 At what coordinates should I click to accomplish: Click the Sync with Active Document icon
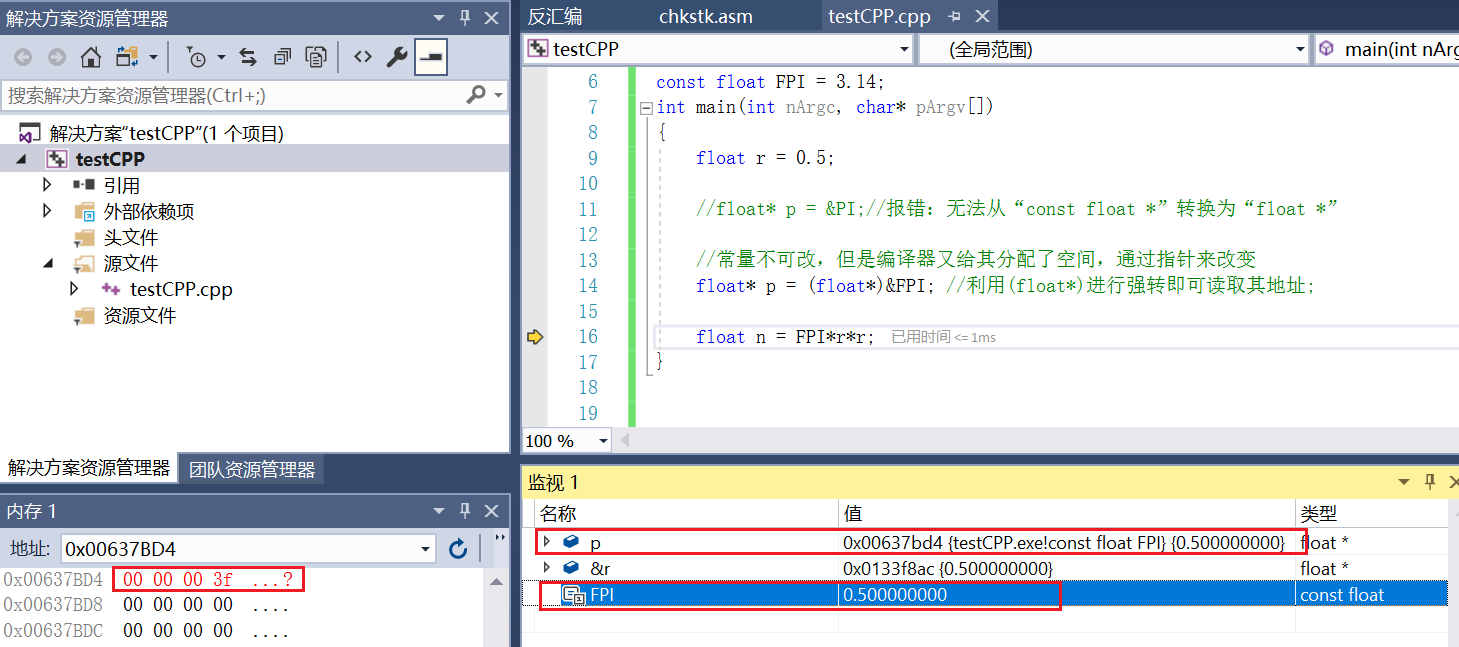pyautogui.click(x=248, y=56)
